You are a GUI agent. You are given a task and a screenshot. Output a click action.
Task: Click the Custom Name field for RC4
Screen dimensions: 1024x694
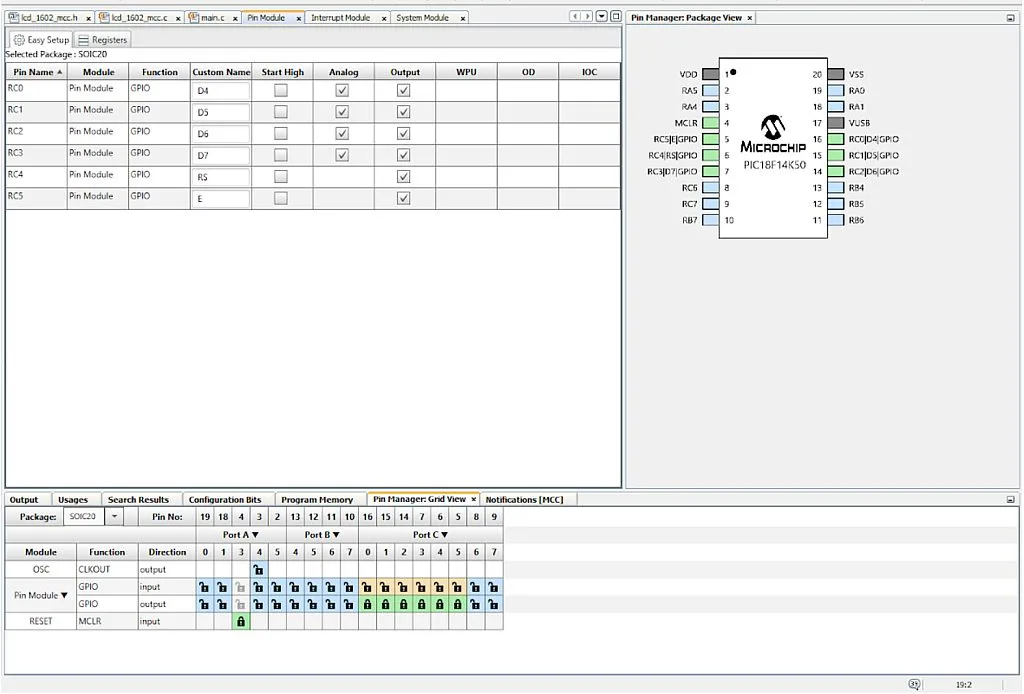[221, 177]
